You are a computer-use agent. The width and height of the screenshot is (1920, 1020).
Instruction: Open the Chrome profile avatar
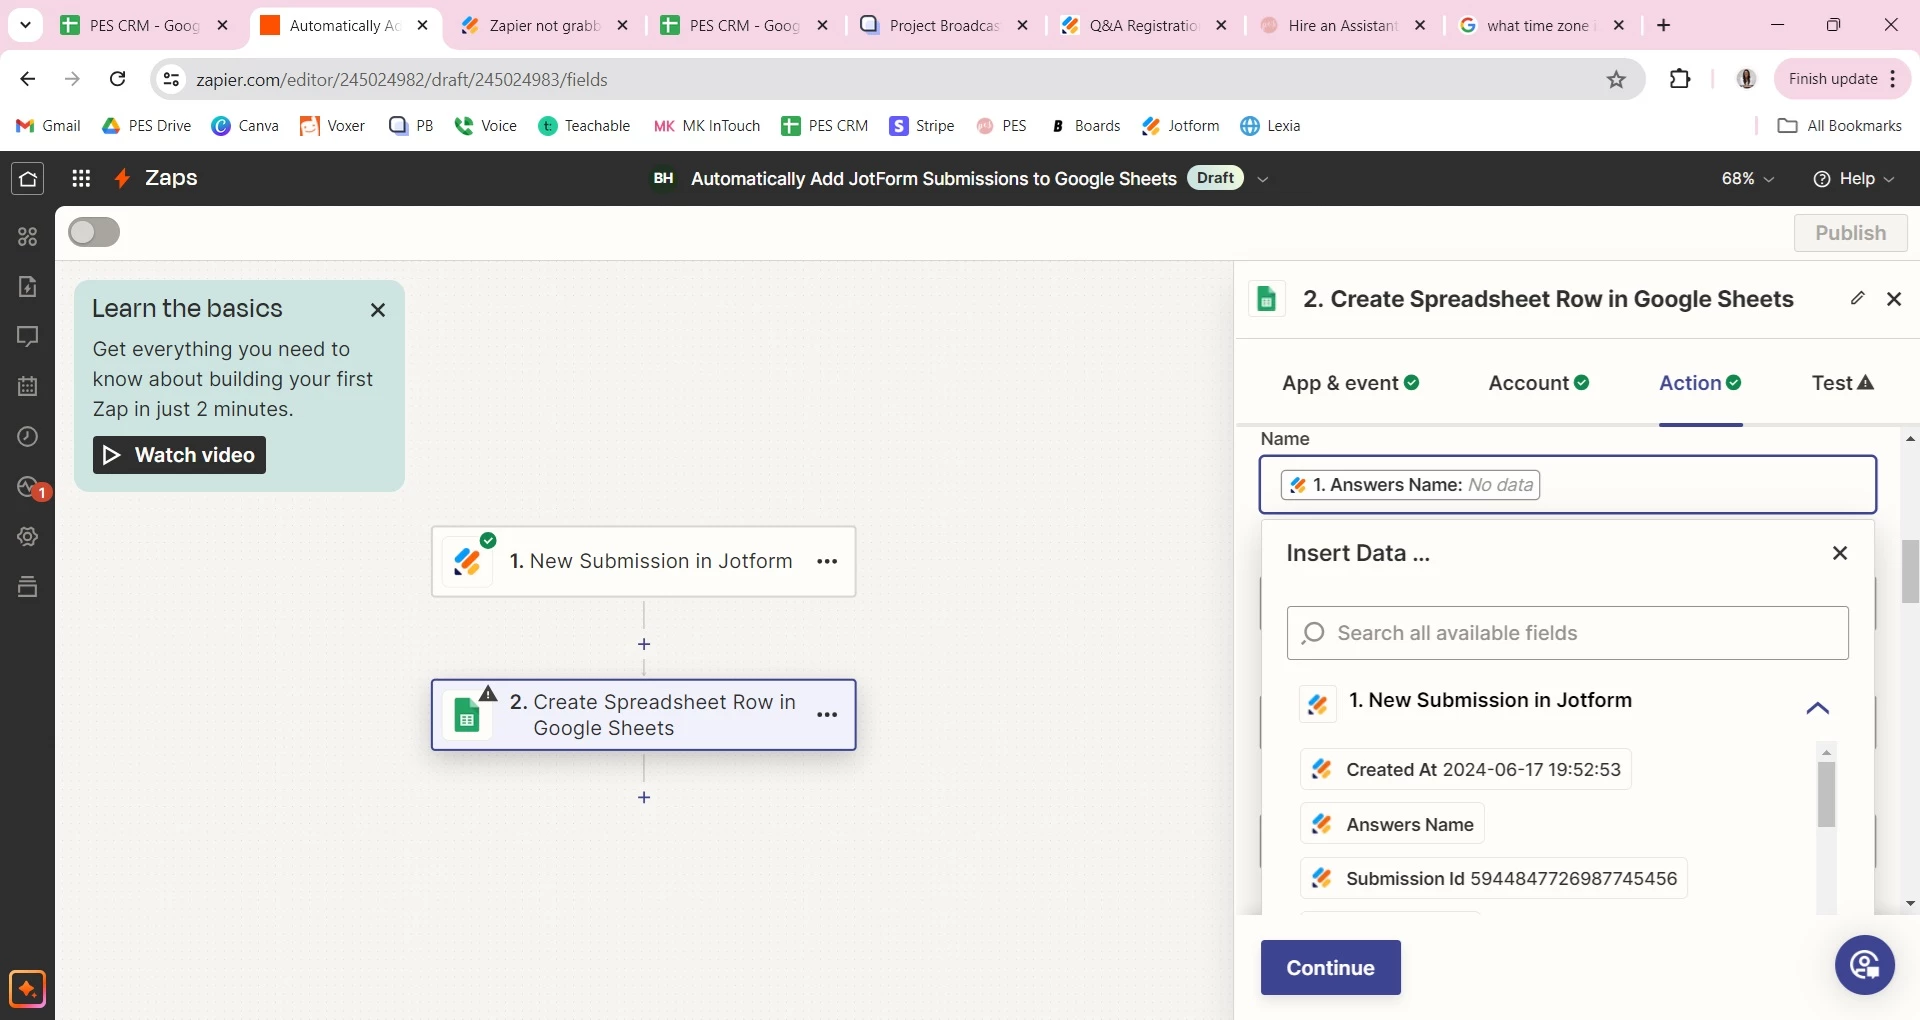tap(1746, 79)
